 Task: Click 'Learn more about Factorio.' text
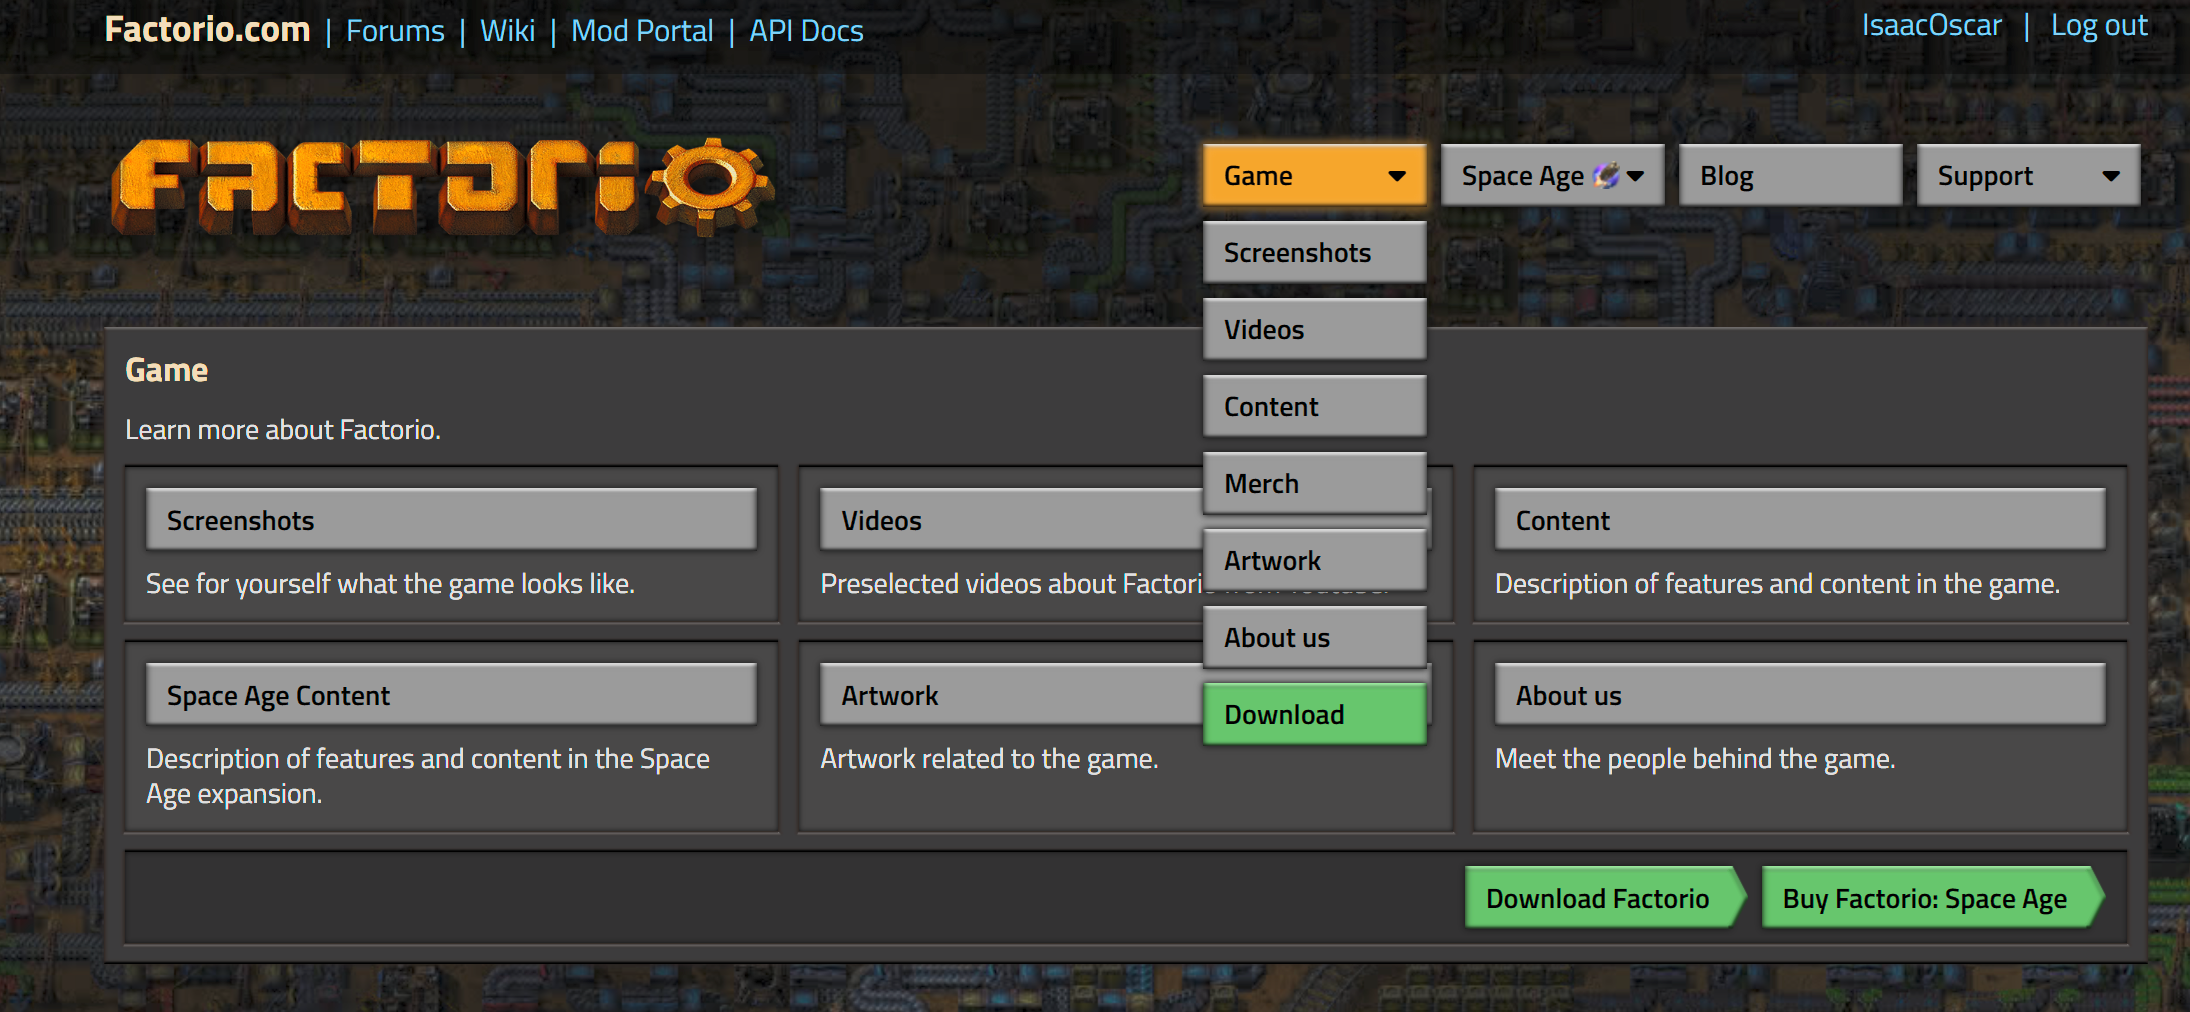(x=283, y=430)
